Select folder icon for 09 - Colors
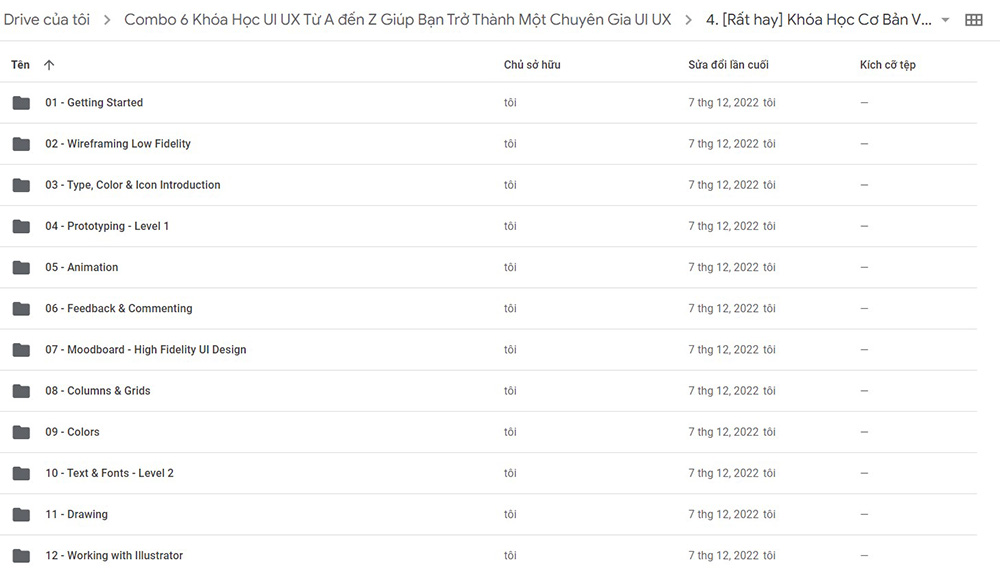1000x573 pixels. pos(21,432)
